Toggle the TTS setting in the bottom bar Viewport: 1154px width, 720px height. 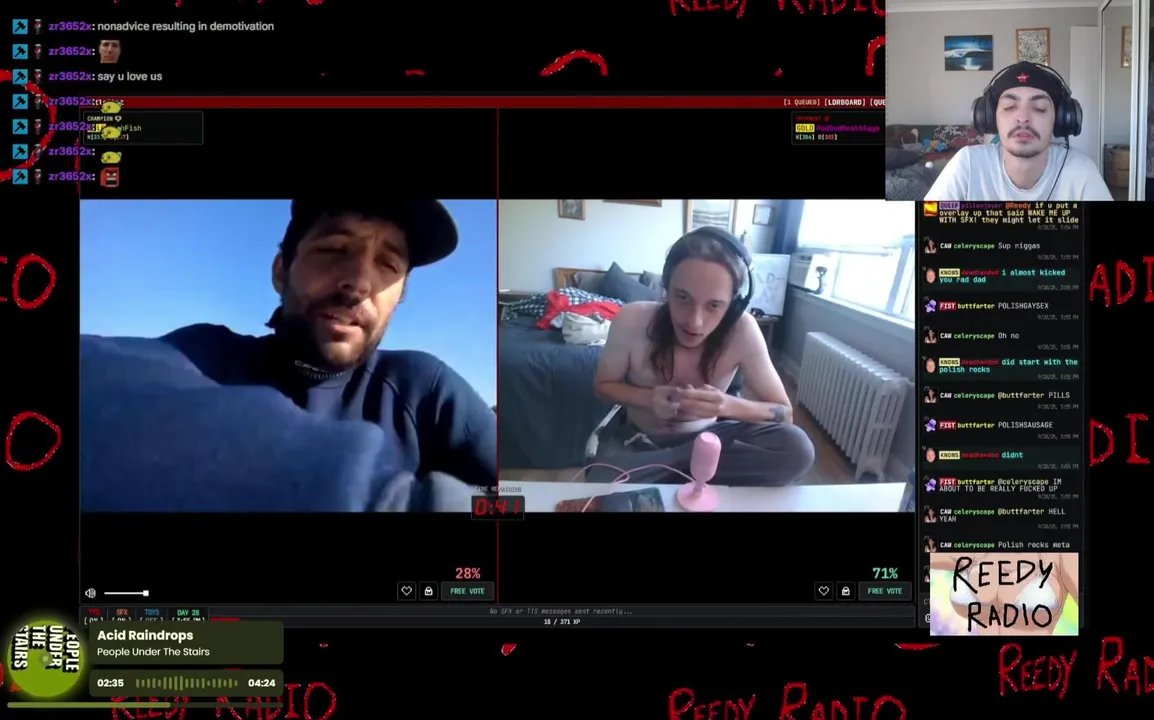click(x=93, y=615)
